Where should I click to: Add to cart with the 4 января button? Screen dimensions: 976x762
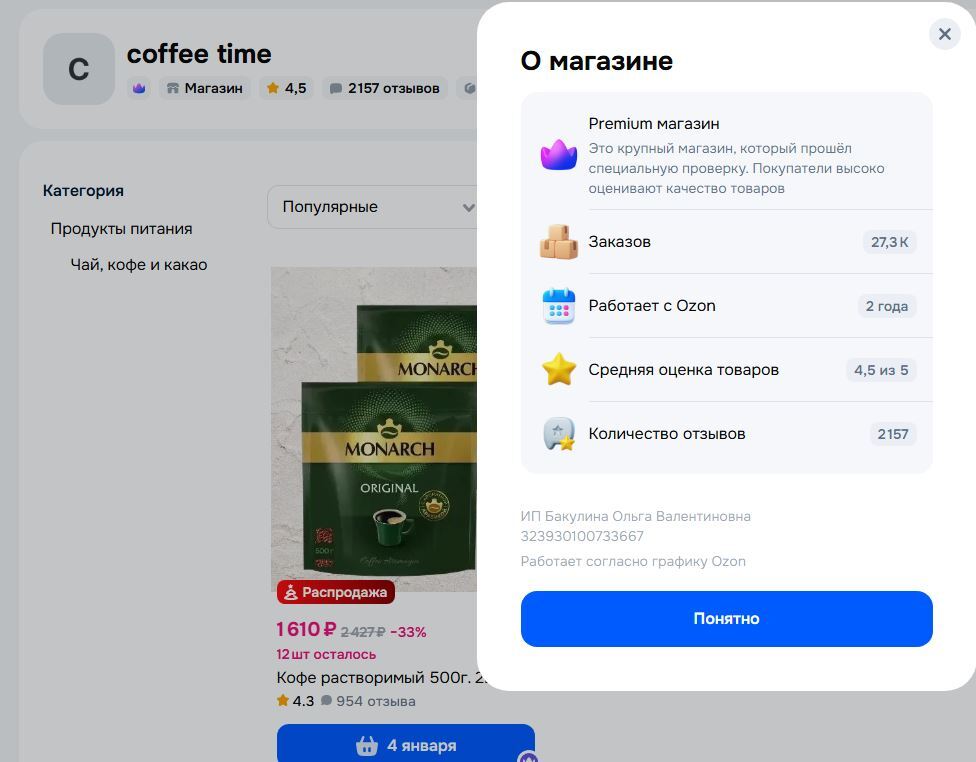click(x=406, y=745)
